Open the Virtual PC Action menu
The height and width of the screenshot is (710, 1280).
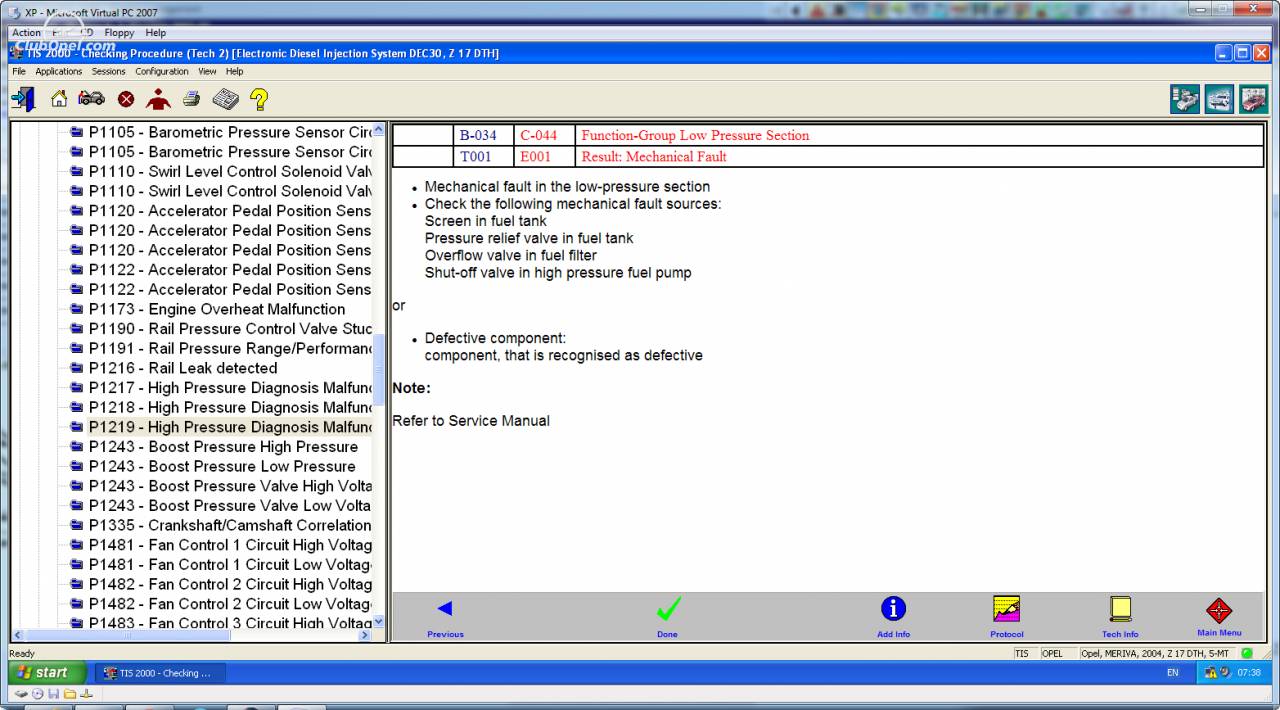coord(26,33)
